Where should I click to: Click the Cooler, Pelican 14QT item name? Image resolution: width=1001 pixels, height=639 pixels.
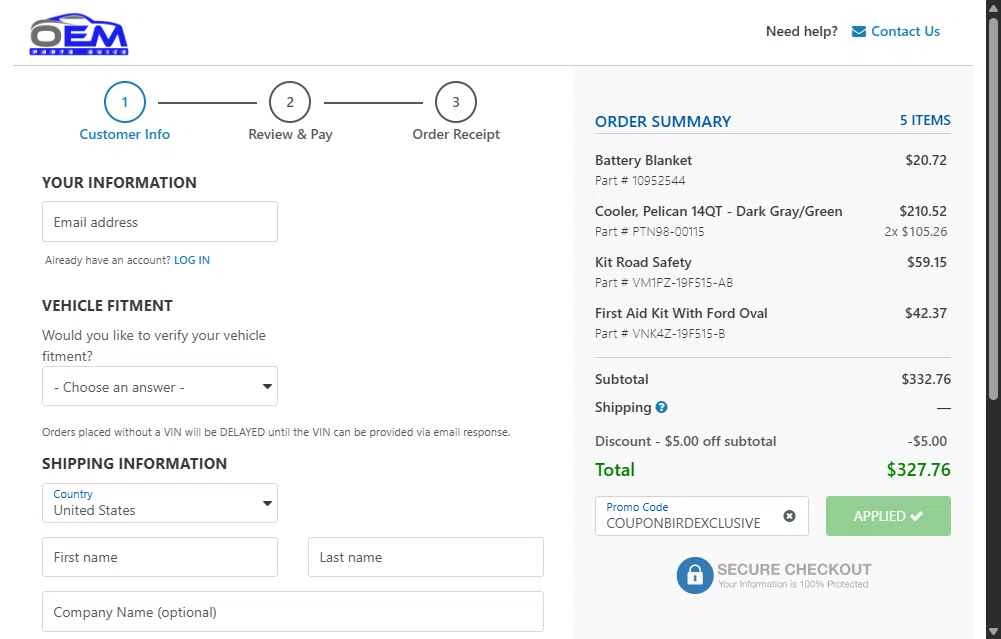718,211
